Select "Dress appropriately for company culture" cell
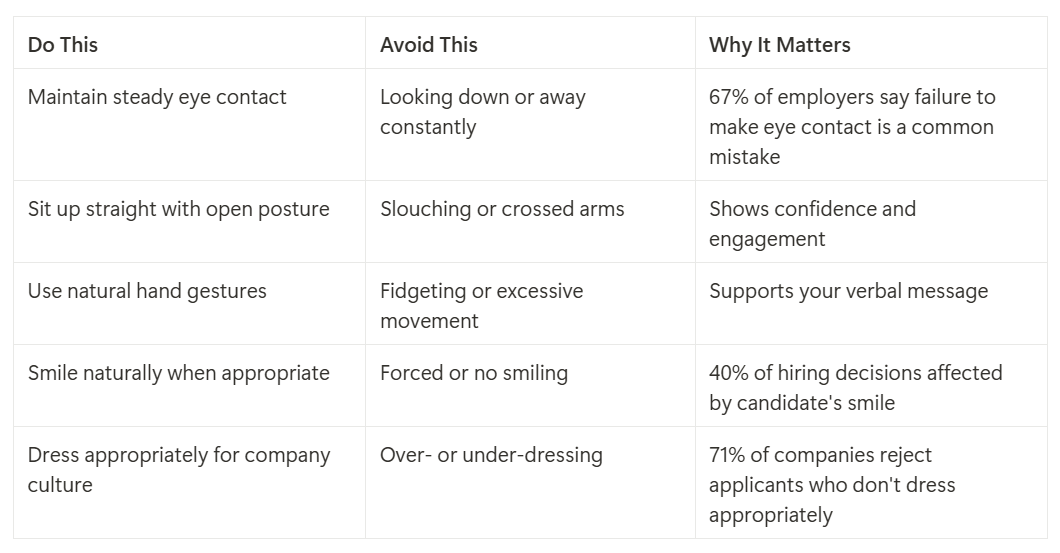 178,470
